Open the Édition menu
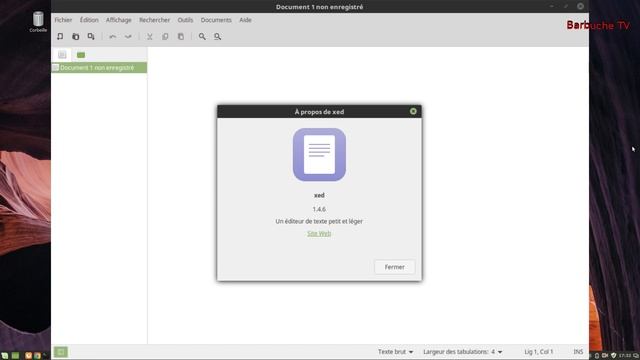This screenshot has height=360, width=640. click(89, 20)
